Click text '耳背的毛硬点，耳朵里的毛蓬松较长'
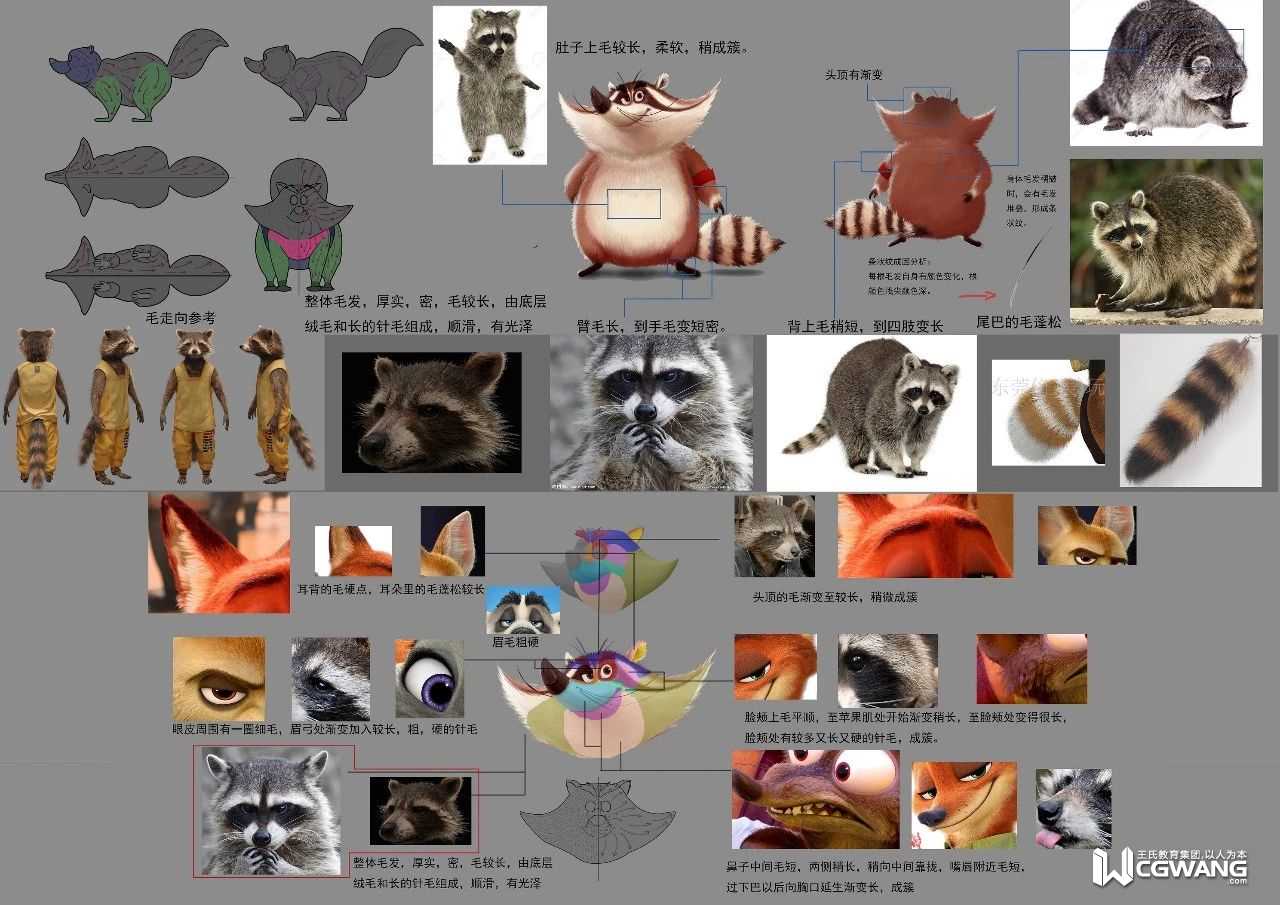Image resolution: width=1280 pixels, height=905 pixels. (391, 590)
